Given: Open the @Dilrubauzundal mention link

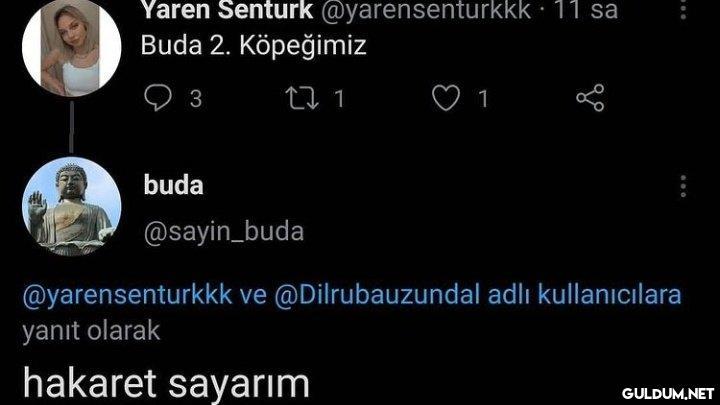Looking at the screenshot, I should click(x=377, y=294).
